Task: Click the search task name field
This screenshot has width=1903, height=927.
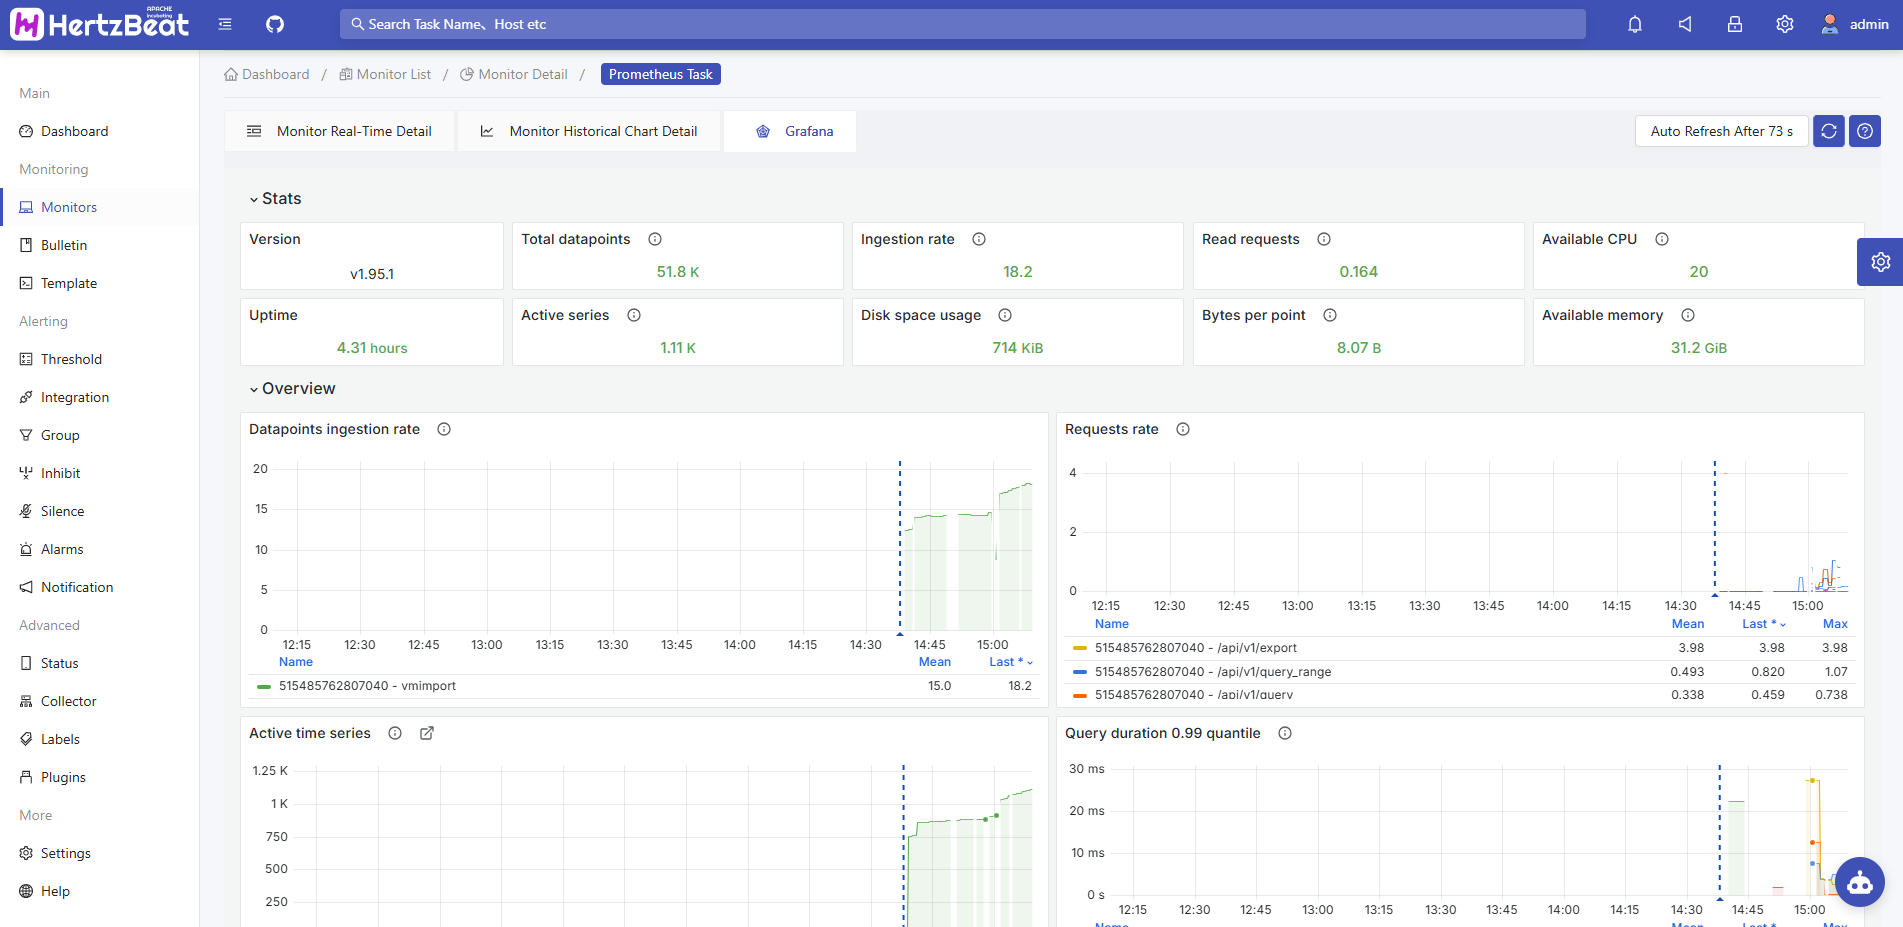Action: point(962,24)
